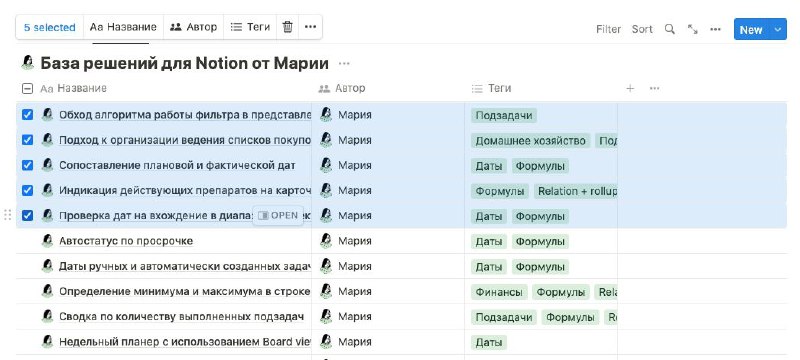
Task: Open the Теги property in selection toolbar
Action: [250, 27]
